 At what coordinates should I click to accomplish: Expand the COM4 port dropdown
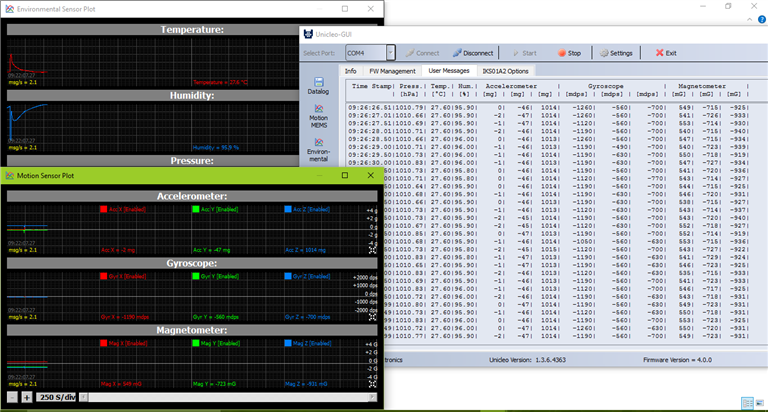(x=390, y=53)
